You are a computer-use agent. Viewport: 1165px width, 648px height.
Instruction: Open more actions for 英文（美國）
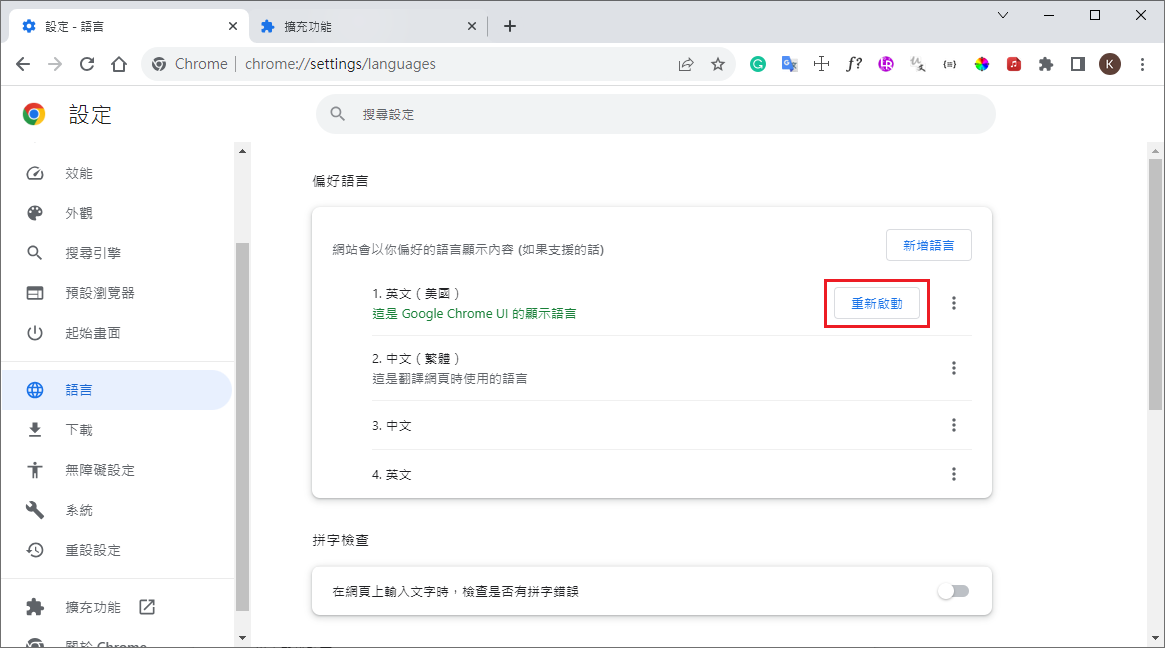coord(953,303)
